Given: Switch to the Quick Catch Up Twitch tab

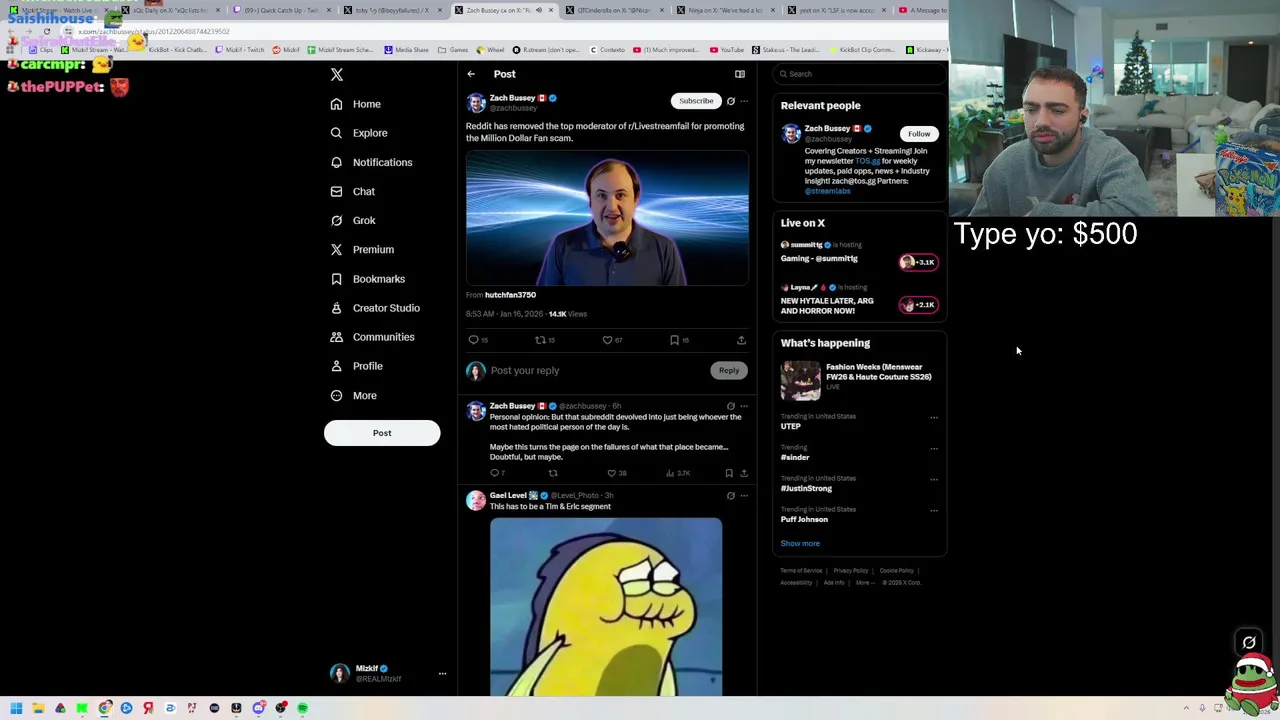Looking at the screenshot, I should pos(281,10).
